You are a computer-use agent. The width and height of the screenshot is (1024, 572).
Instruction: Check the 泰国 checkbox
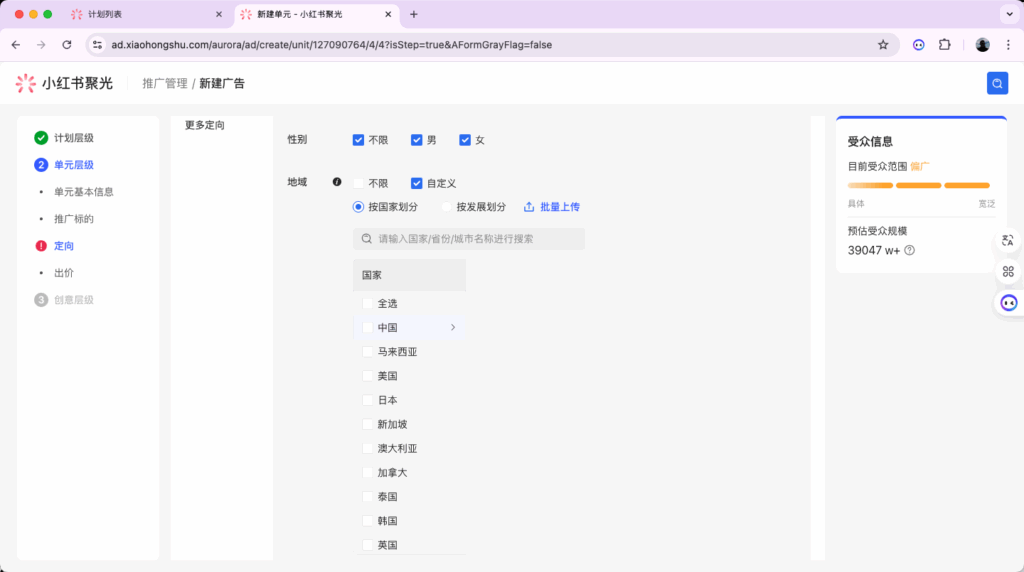click(367, 496)
